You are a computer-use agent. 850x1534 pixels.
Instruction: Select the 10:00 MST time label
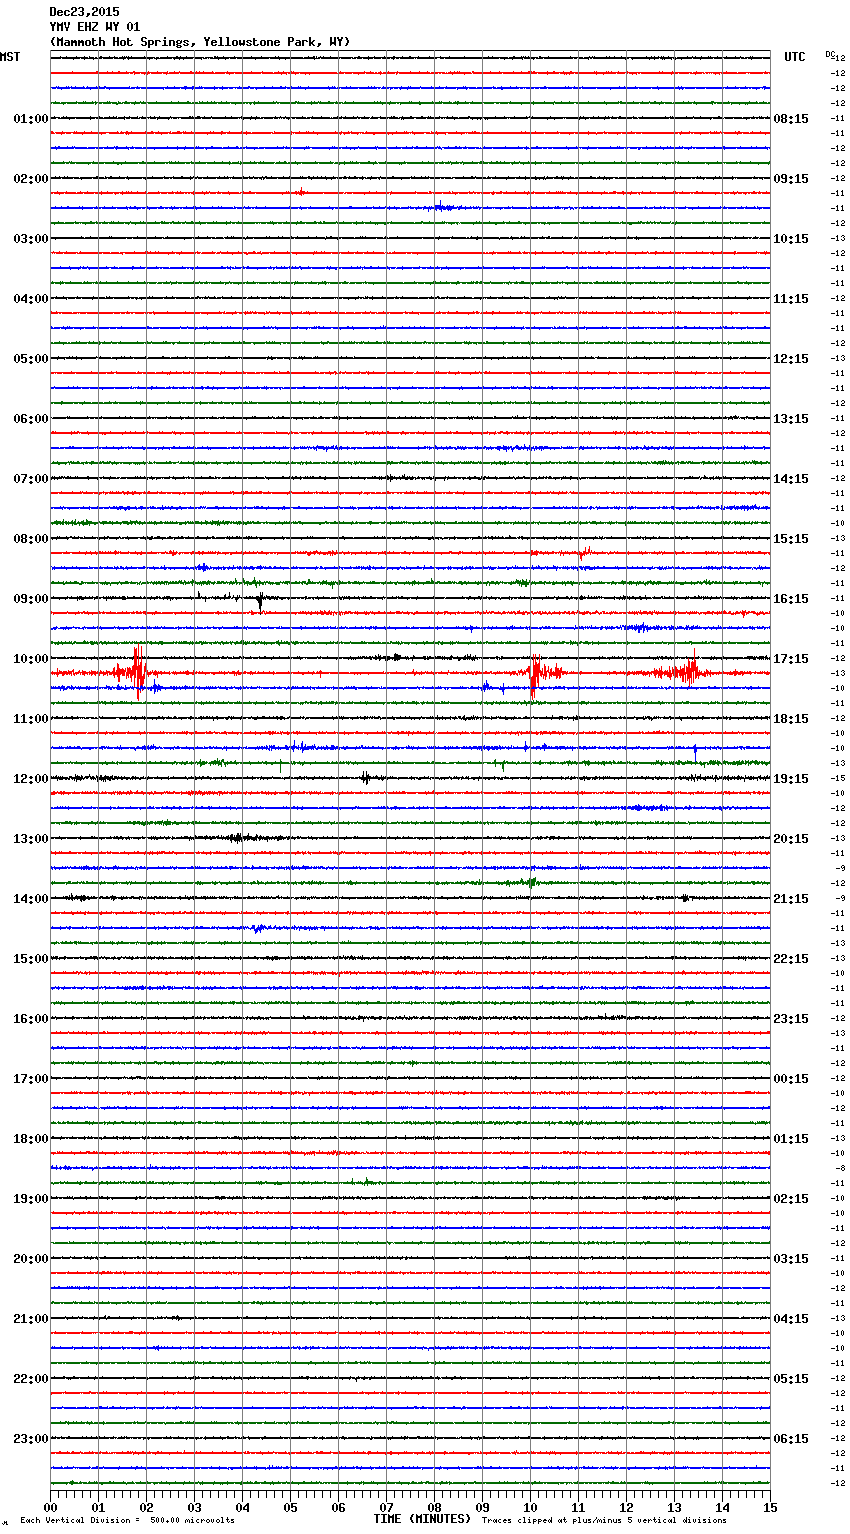point(31,659)
